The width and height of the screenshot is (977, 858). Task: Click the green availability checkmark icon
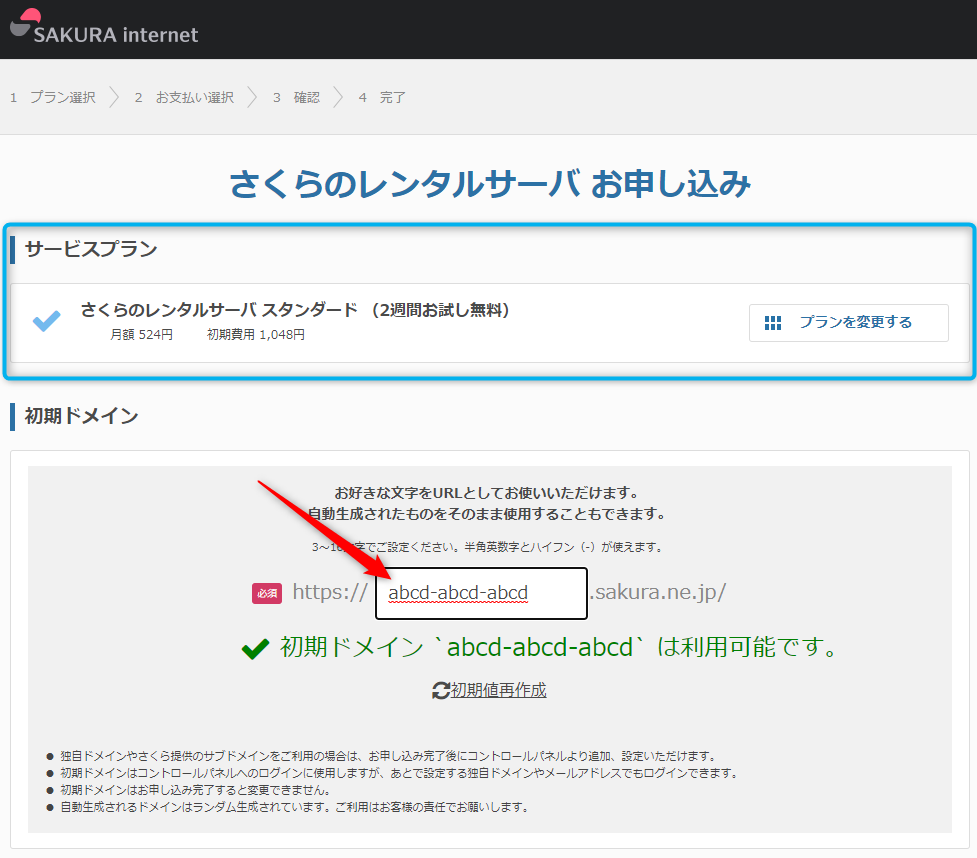[x=255, y=649]
